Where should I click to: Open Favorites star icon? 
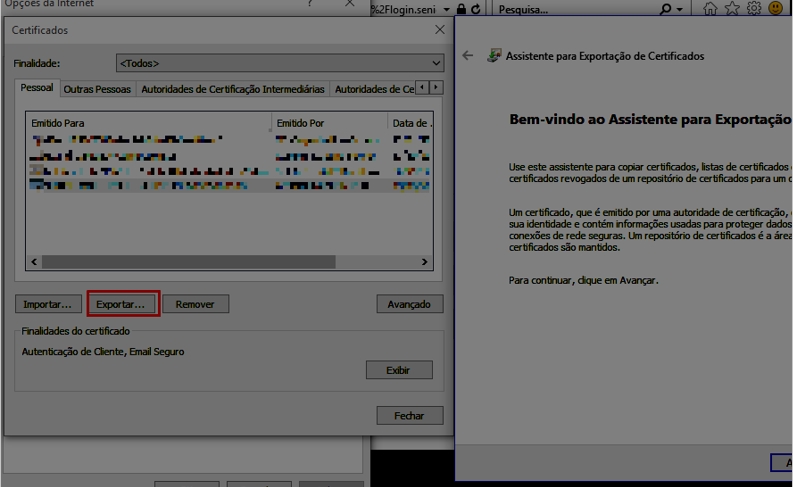coord(732,8)
